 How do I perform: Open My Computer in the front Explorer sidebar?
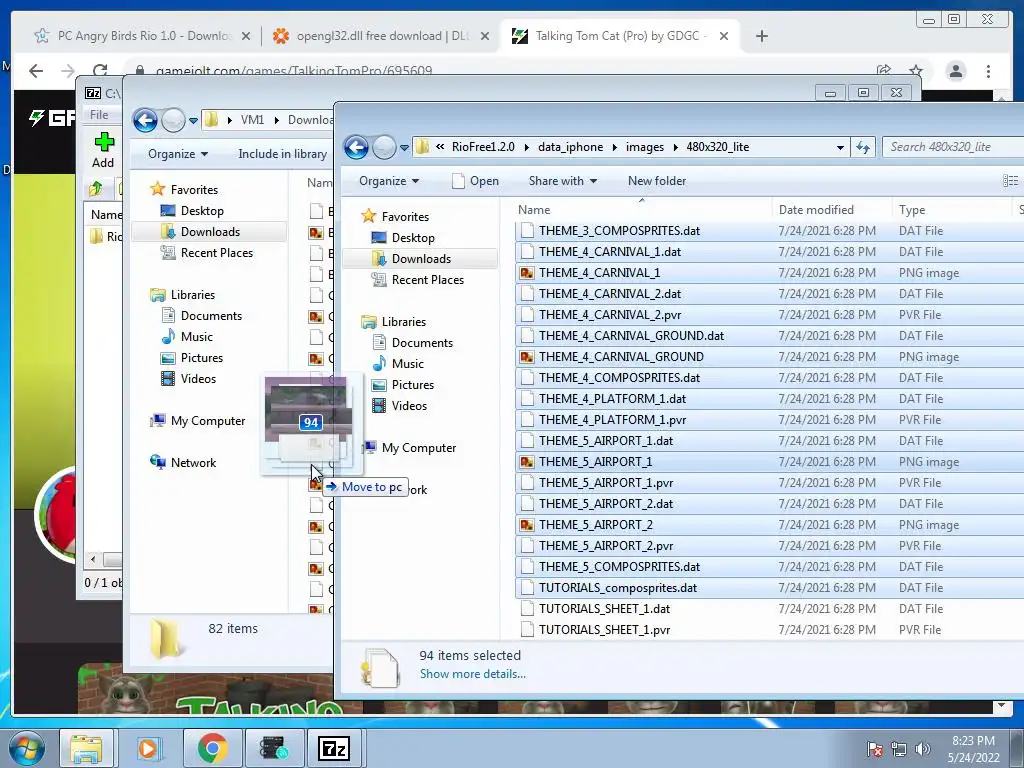click(419, 448)
